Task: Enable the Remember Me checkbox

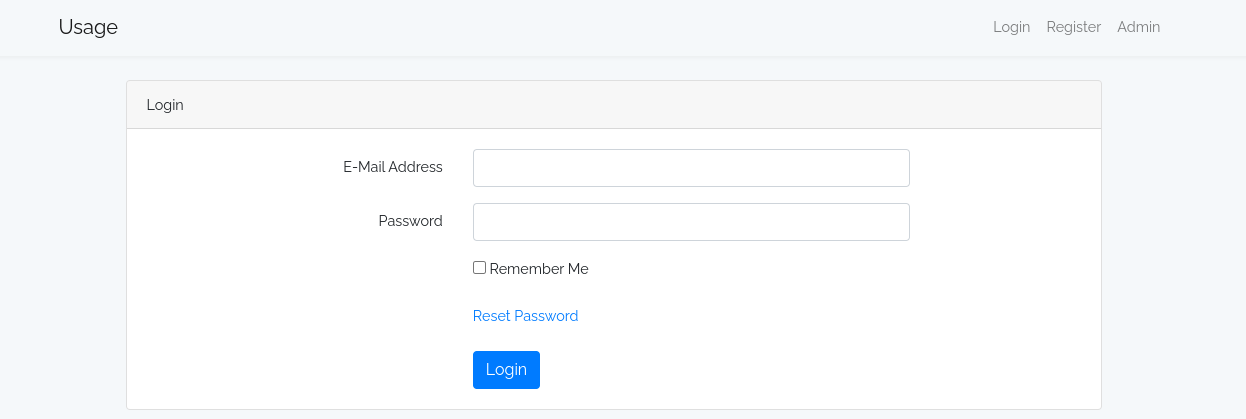Action: (x=479, y=268)
